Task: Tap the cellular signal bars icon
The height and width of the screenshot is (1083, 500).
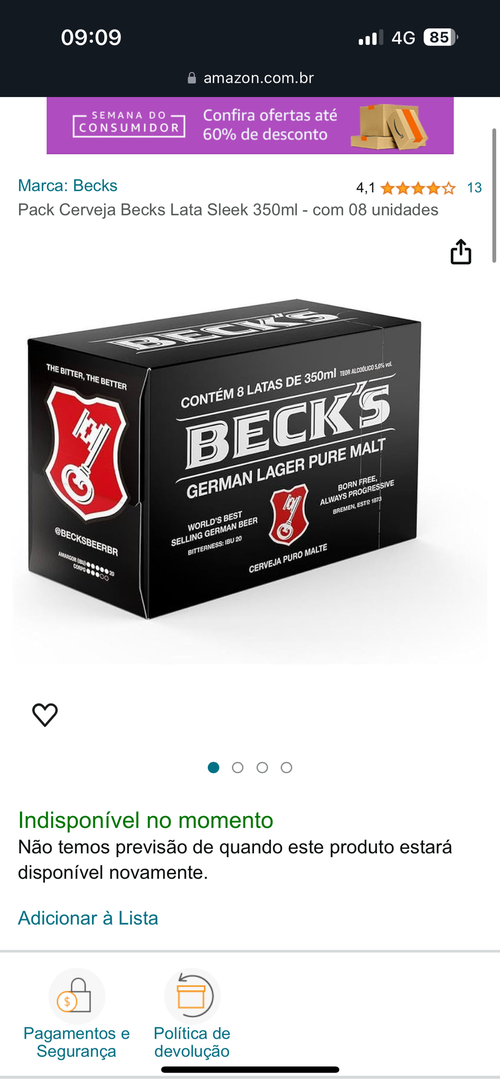Action: point(370,38)
